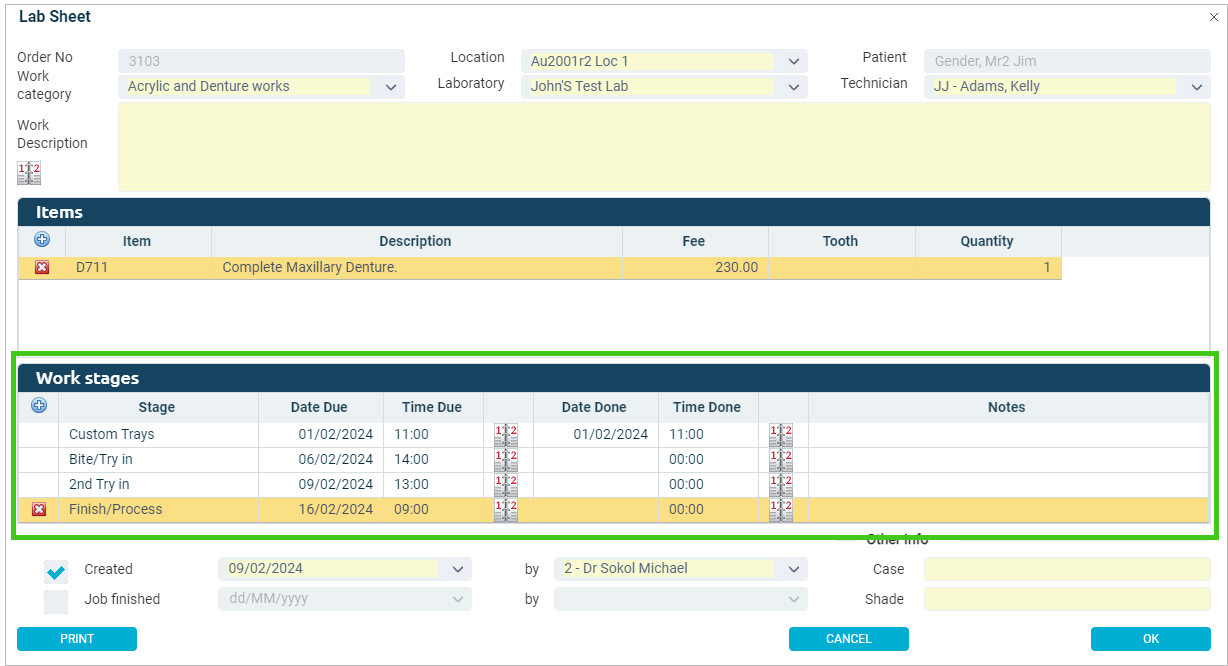Click the Case input field
1228x666 pixels.
point(1067,569)
